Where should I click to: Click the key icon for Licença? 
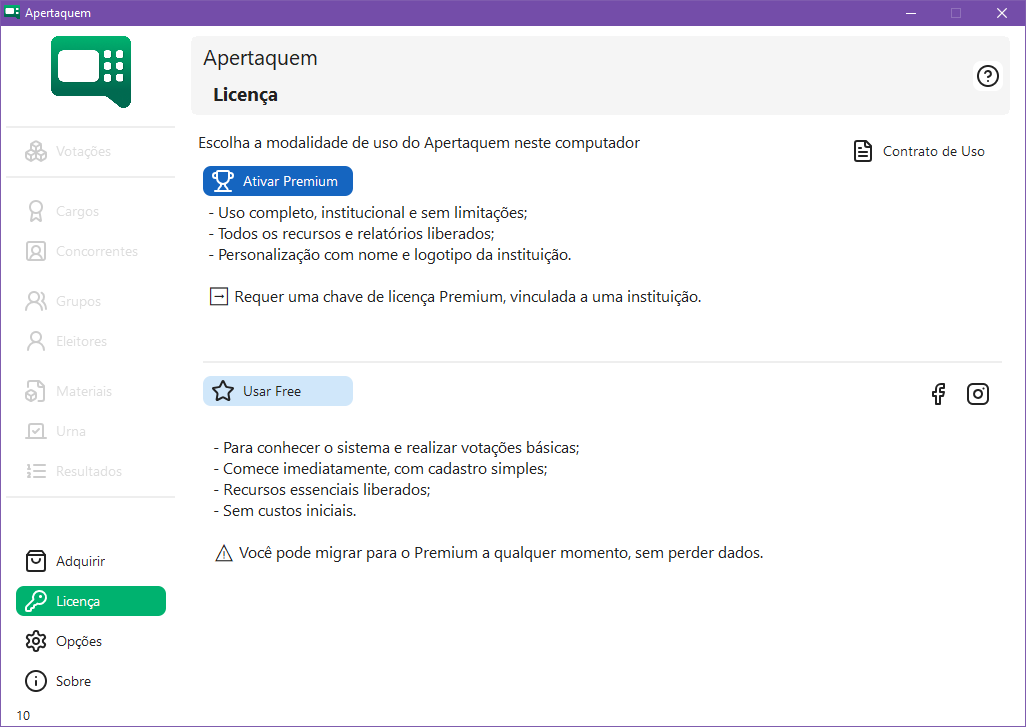pyautogui.click(x=35, y=601)
